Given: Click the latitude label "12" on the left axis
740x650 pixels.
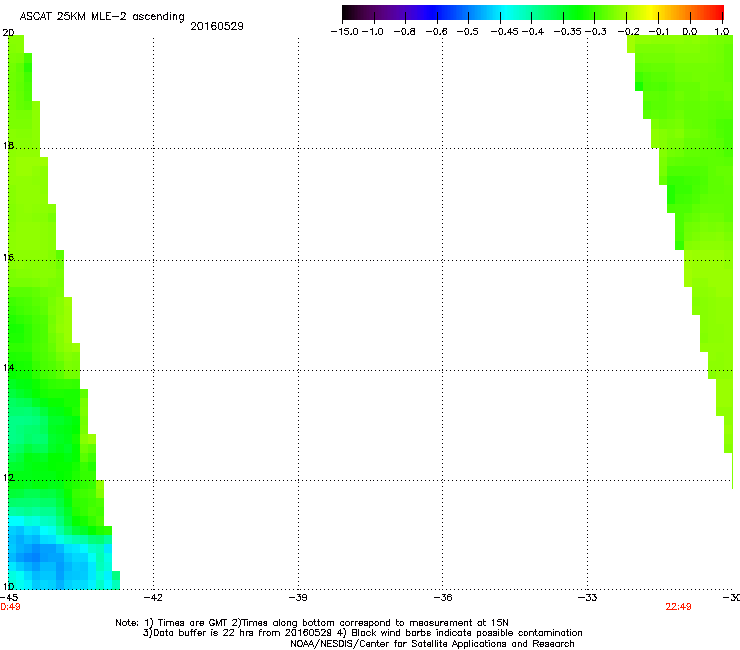Looking at the screenshot, I should [8, 478].
